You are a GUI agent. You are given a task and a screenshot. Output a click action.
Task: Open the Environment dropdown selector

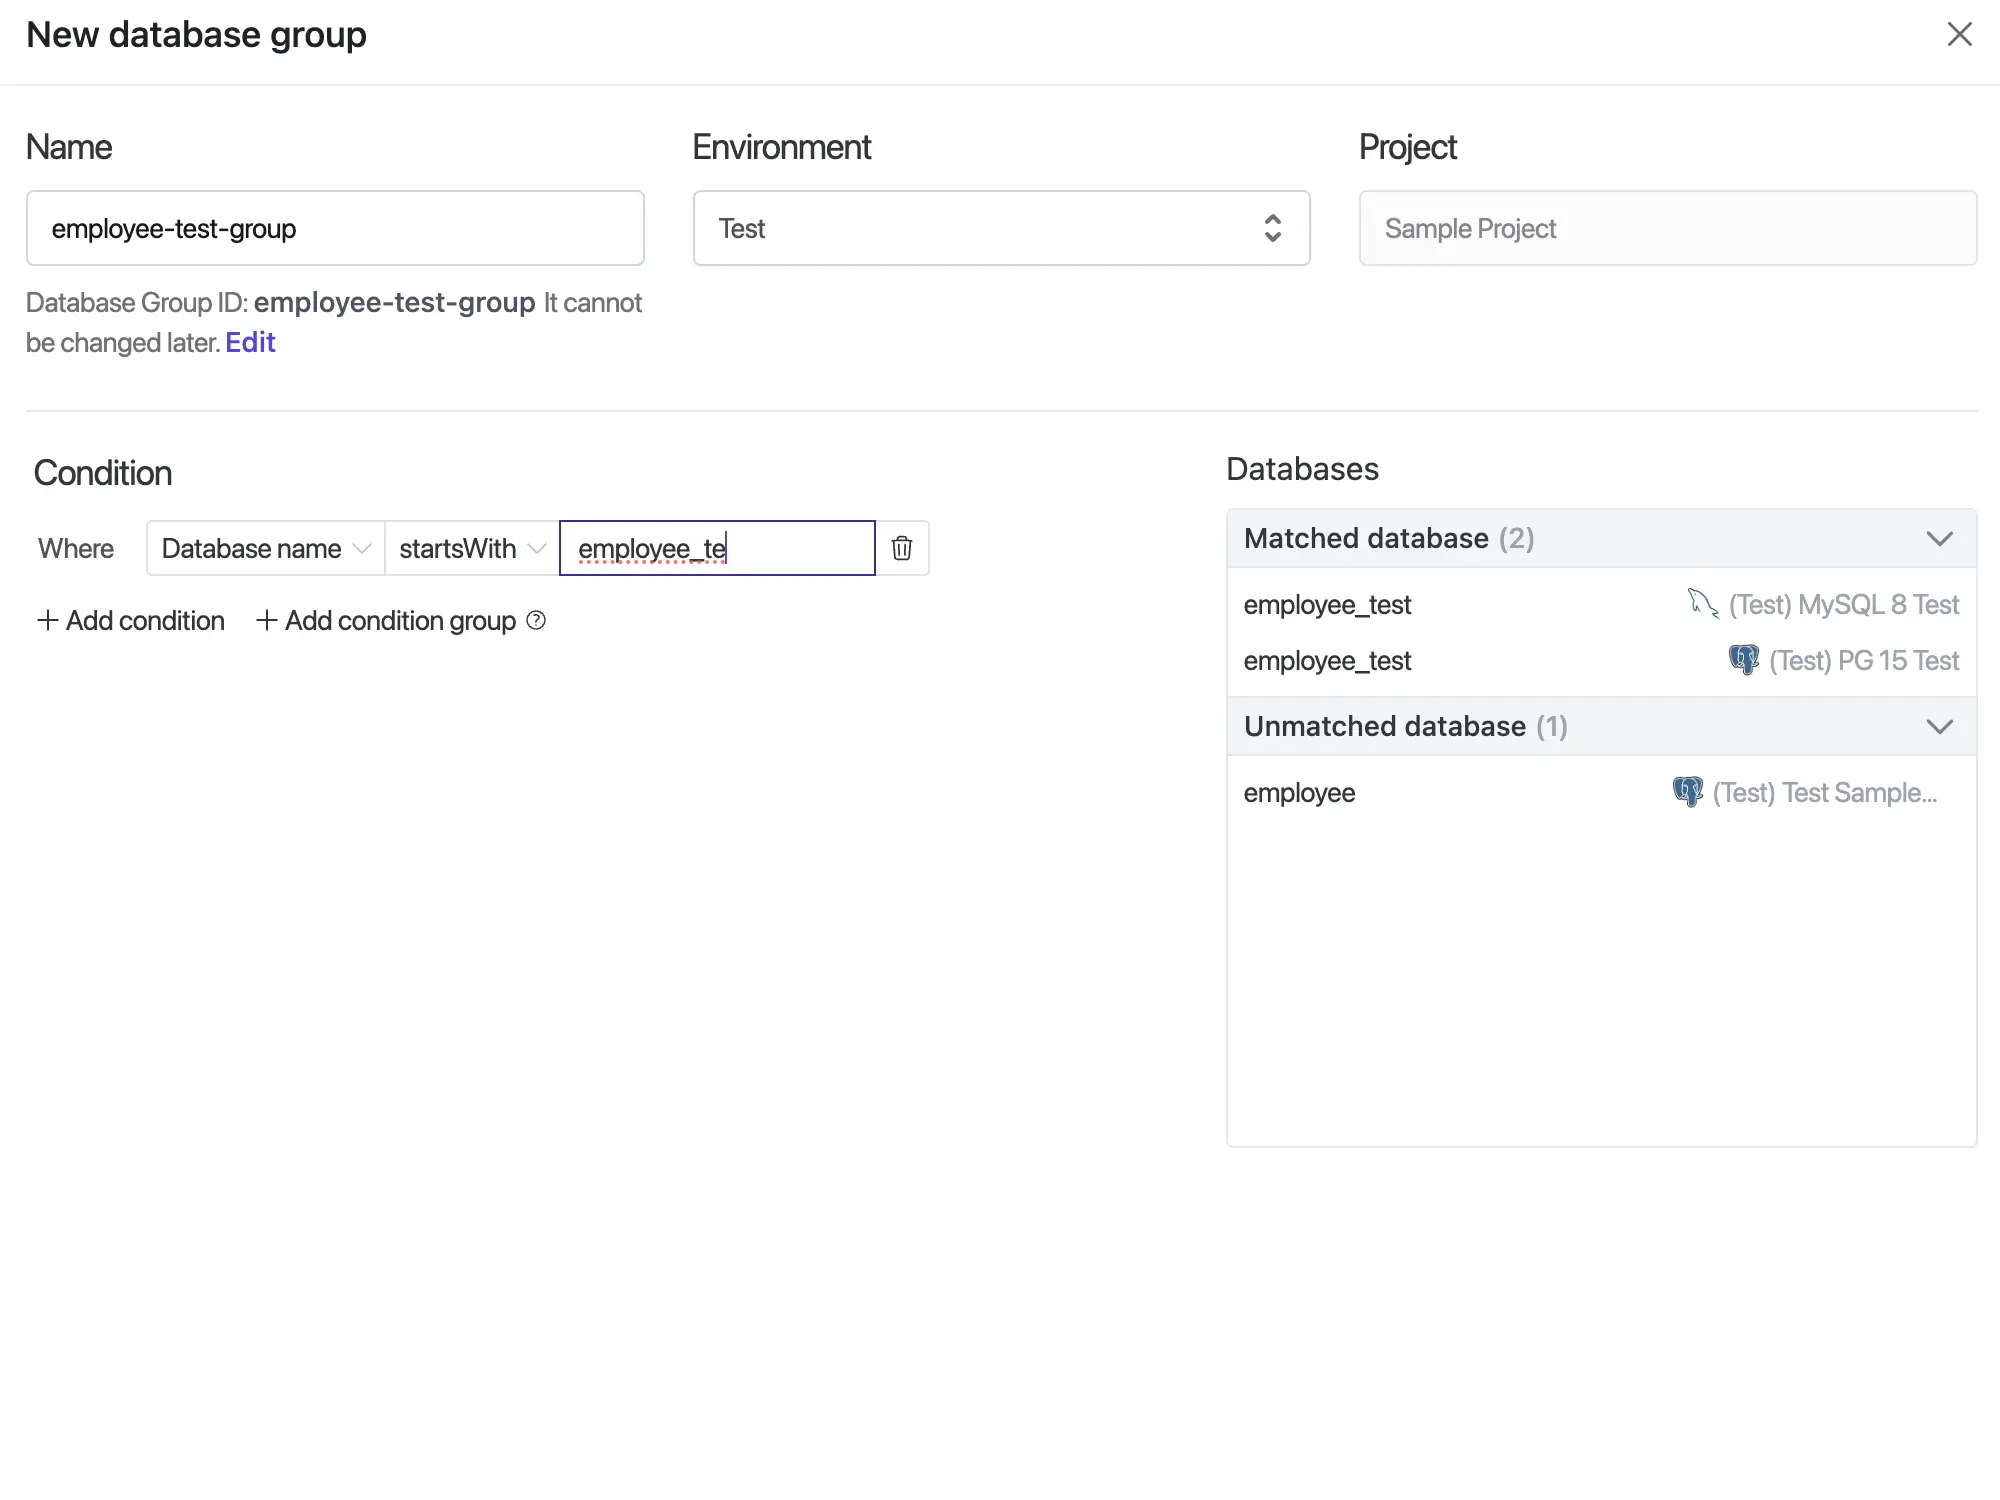[1000, 228]
